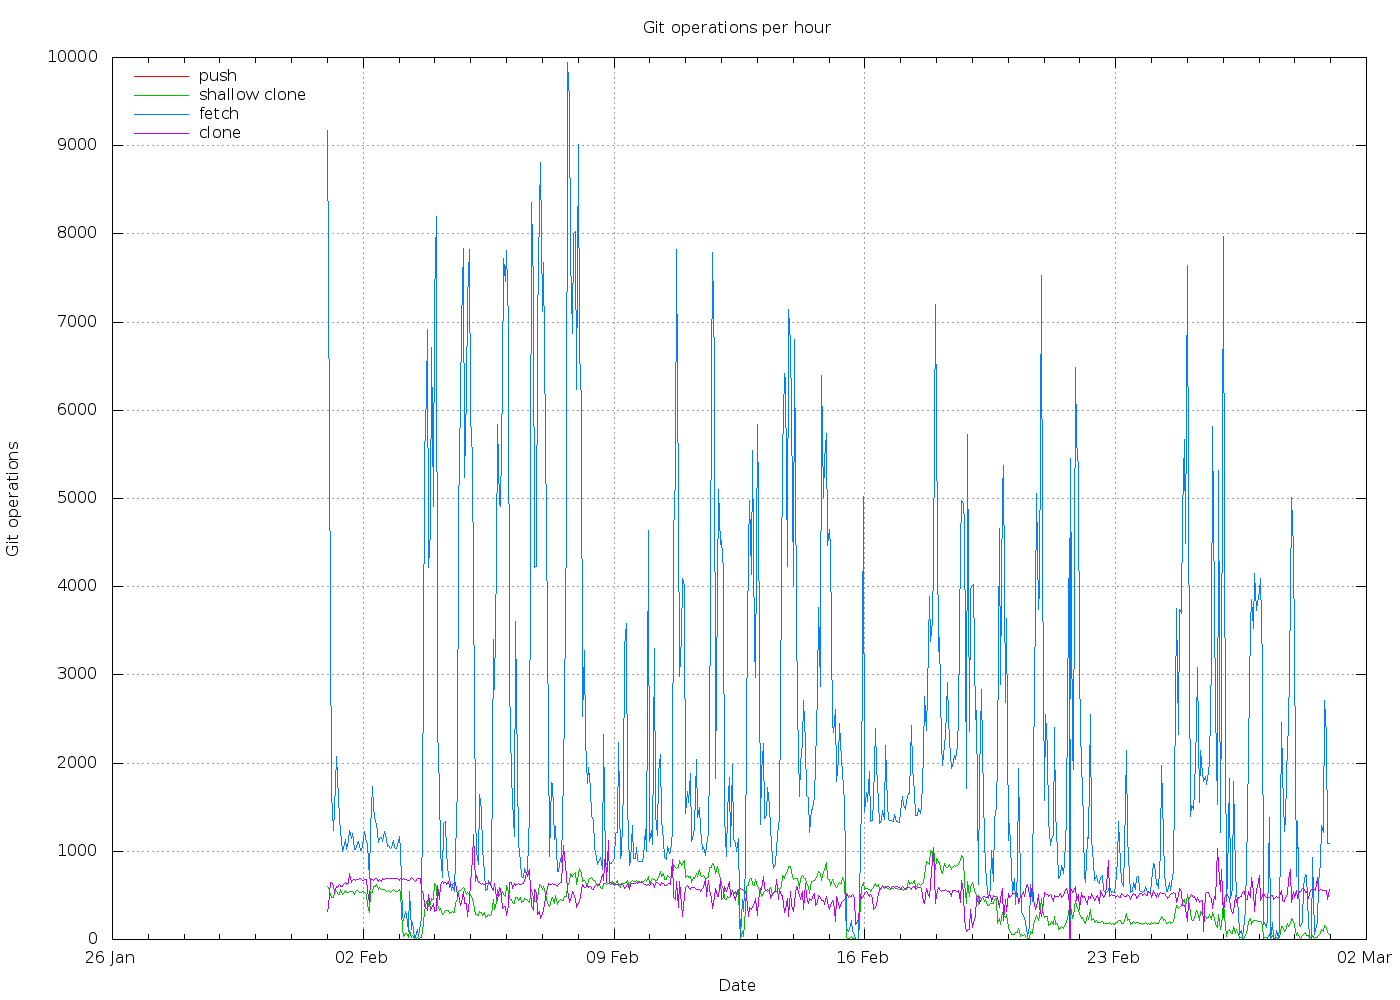1400x1000 pixels.
Task: Click the '09 Feb' date tick label
Action: [612, 958]
